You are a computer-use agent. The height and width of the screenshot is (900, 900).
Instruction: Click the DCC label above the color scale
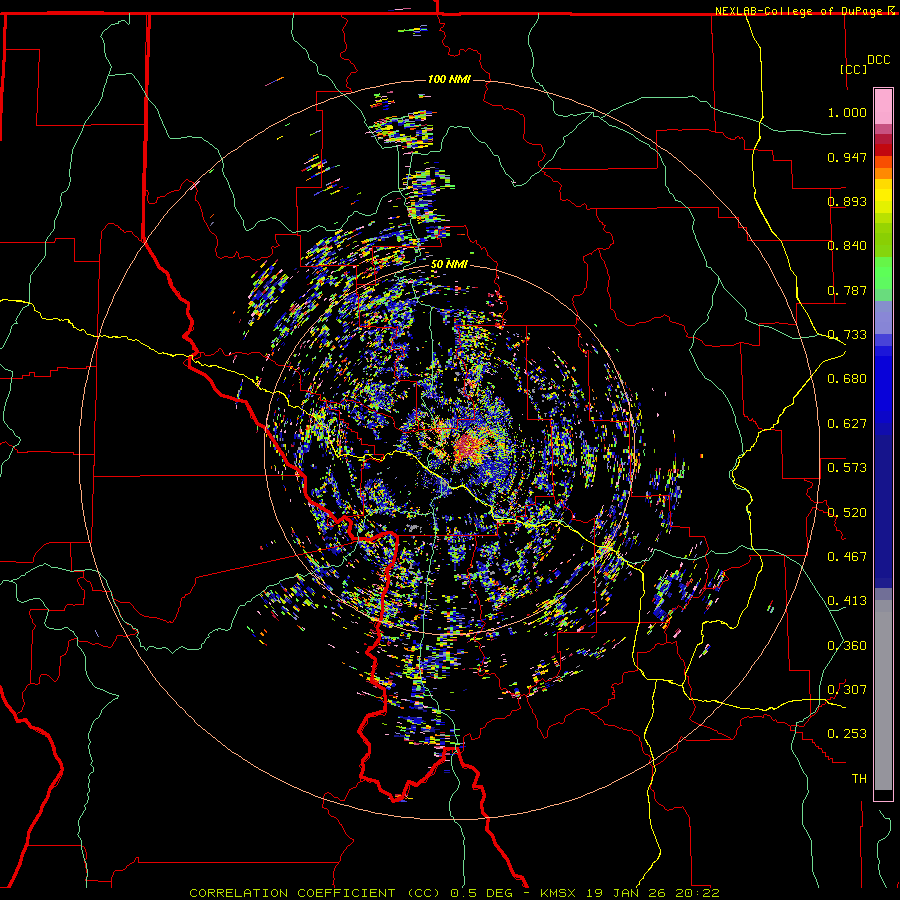coord(879,60)
